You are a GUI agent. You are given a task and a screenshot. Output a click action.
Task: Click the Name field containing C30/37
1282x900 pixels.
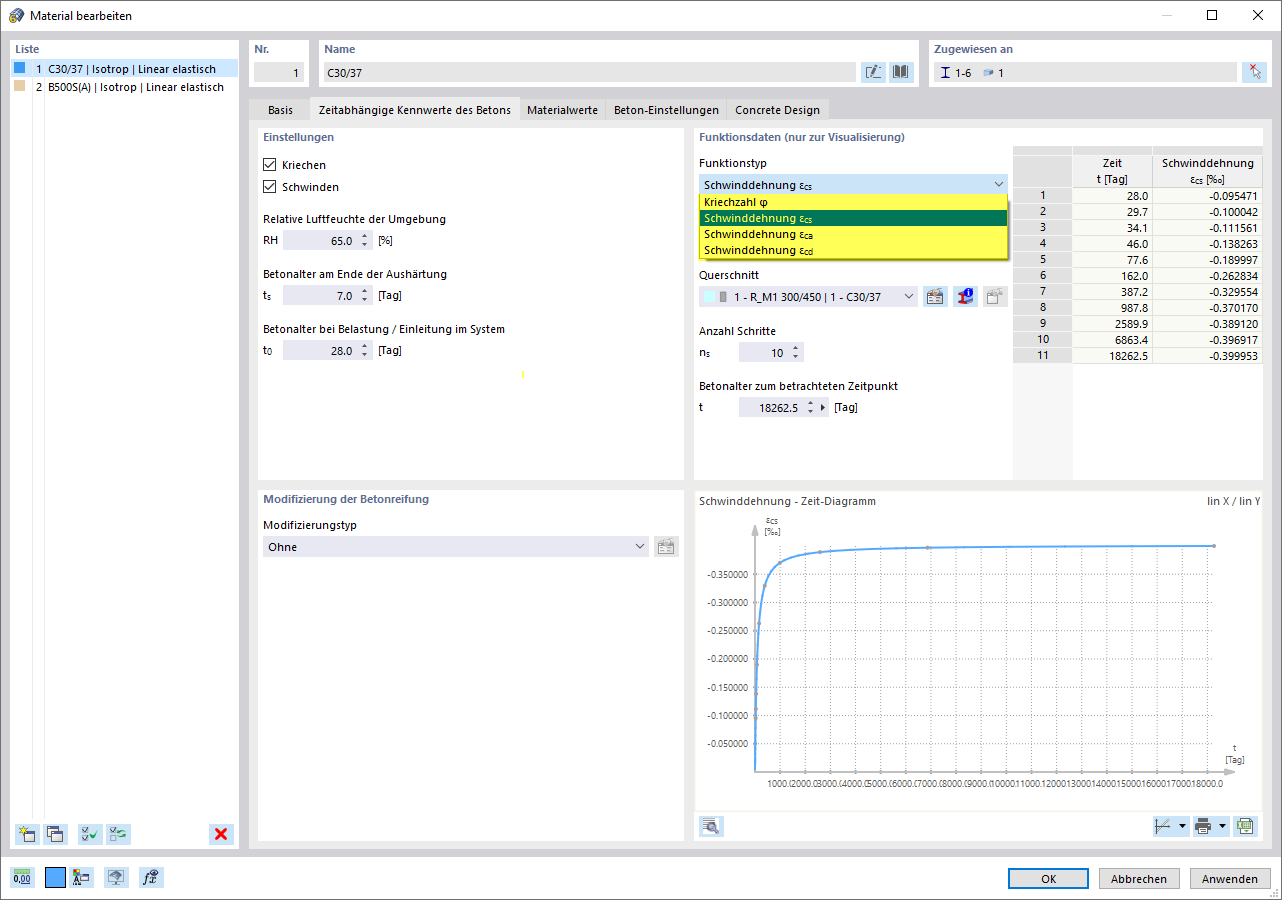click(589, 72)
